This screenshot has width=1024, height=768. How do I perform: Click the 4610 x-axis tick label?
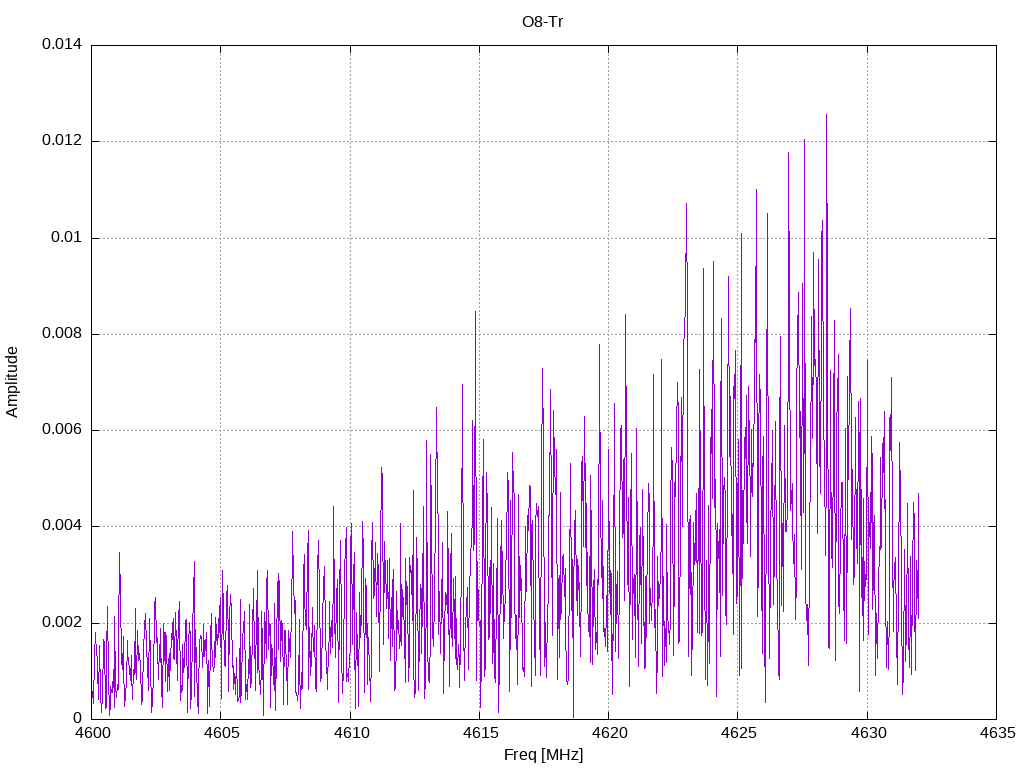[351, 733]
